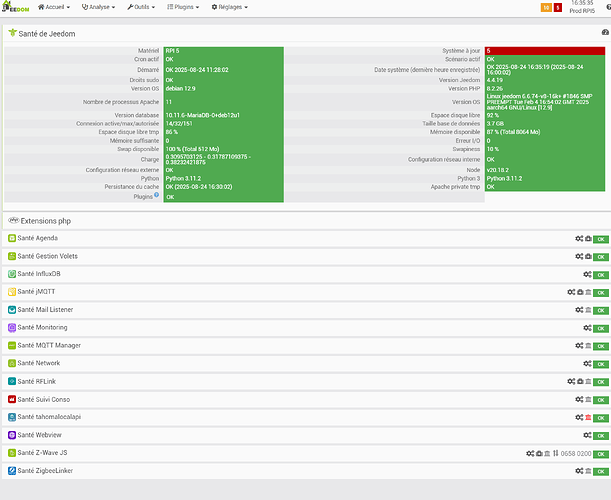Open the Réglages dropdown menu
This screenshot has height=500, width=611.
229,7
